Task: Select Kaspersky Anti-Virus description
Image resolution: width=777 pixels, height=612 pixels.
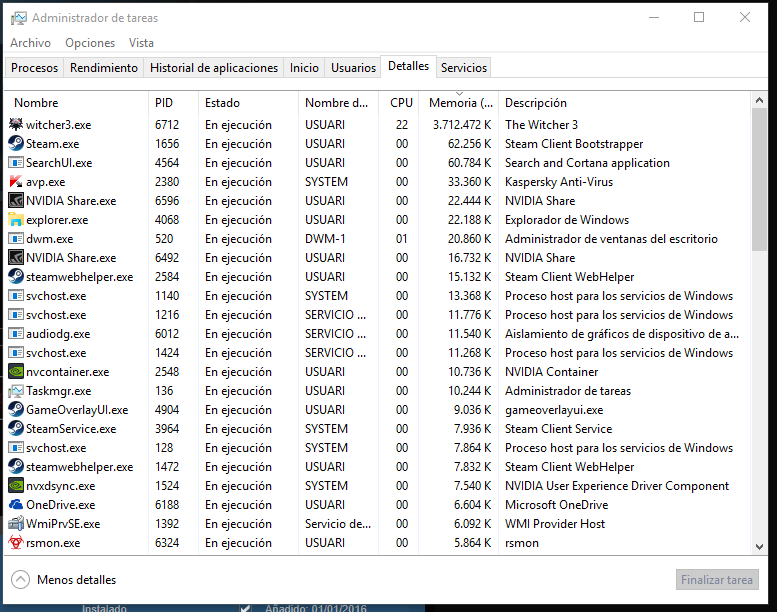Action: coord(558,181)
